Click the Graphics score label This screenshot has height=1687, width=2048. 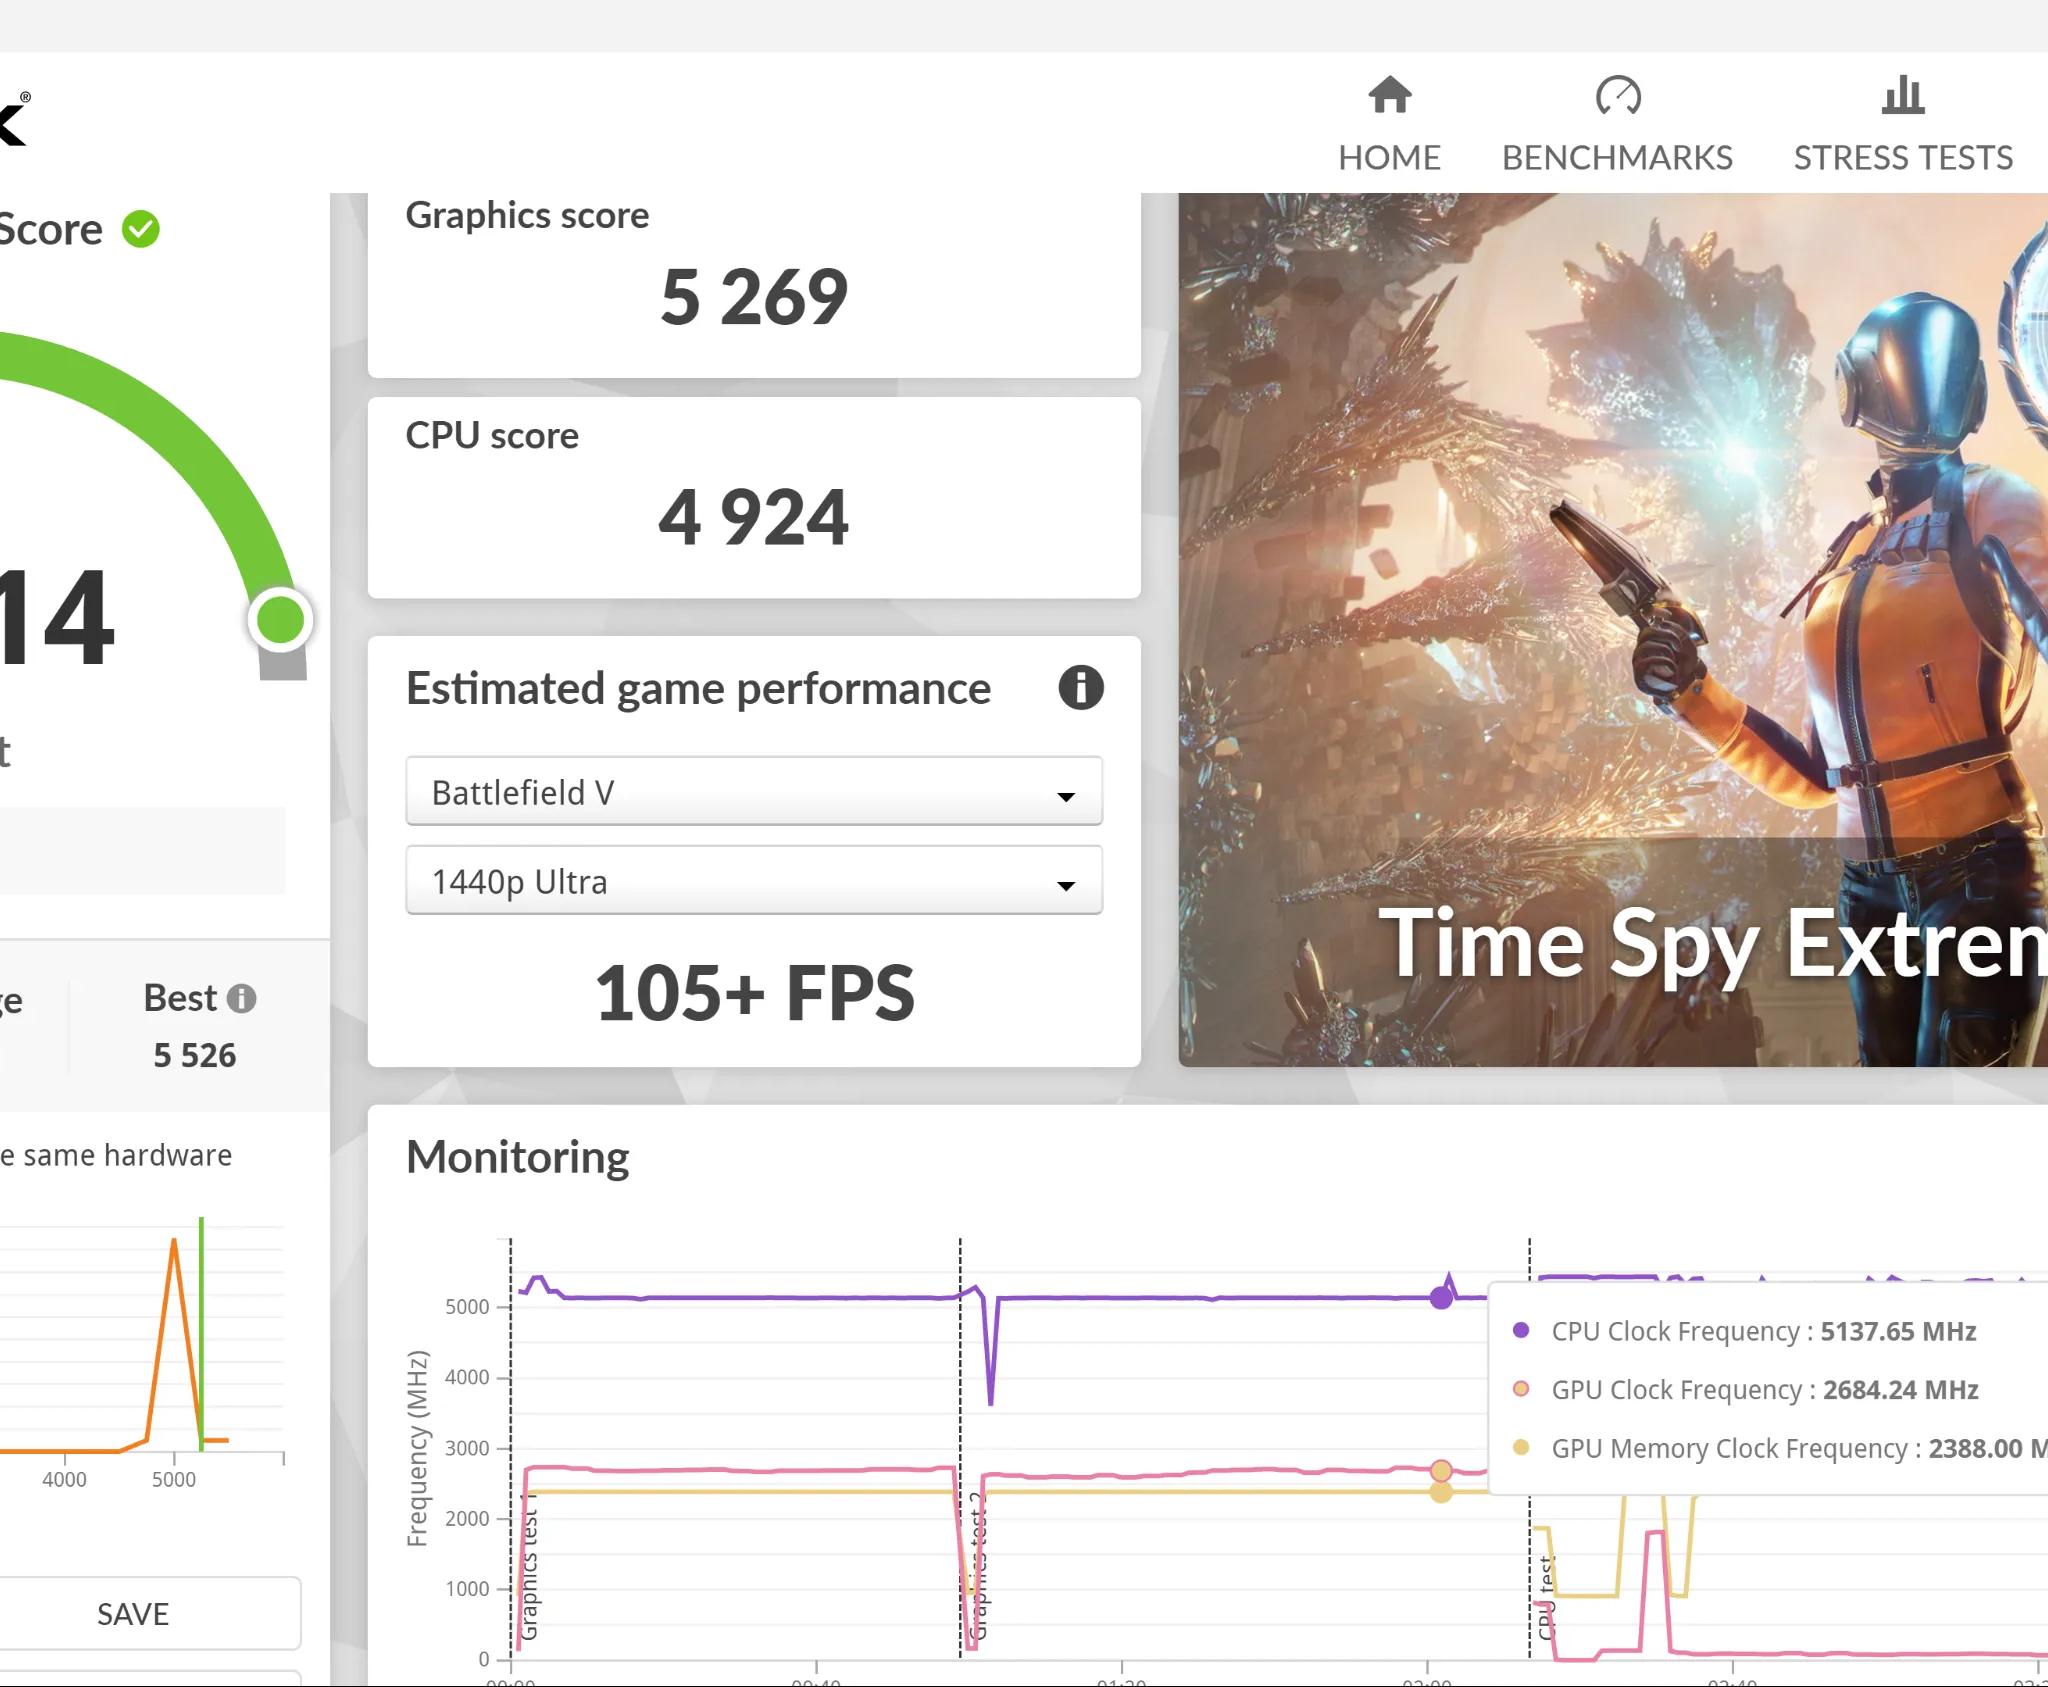[527, 215]
